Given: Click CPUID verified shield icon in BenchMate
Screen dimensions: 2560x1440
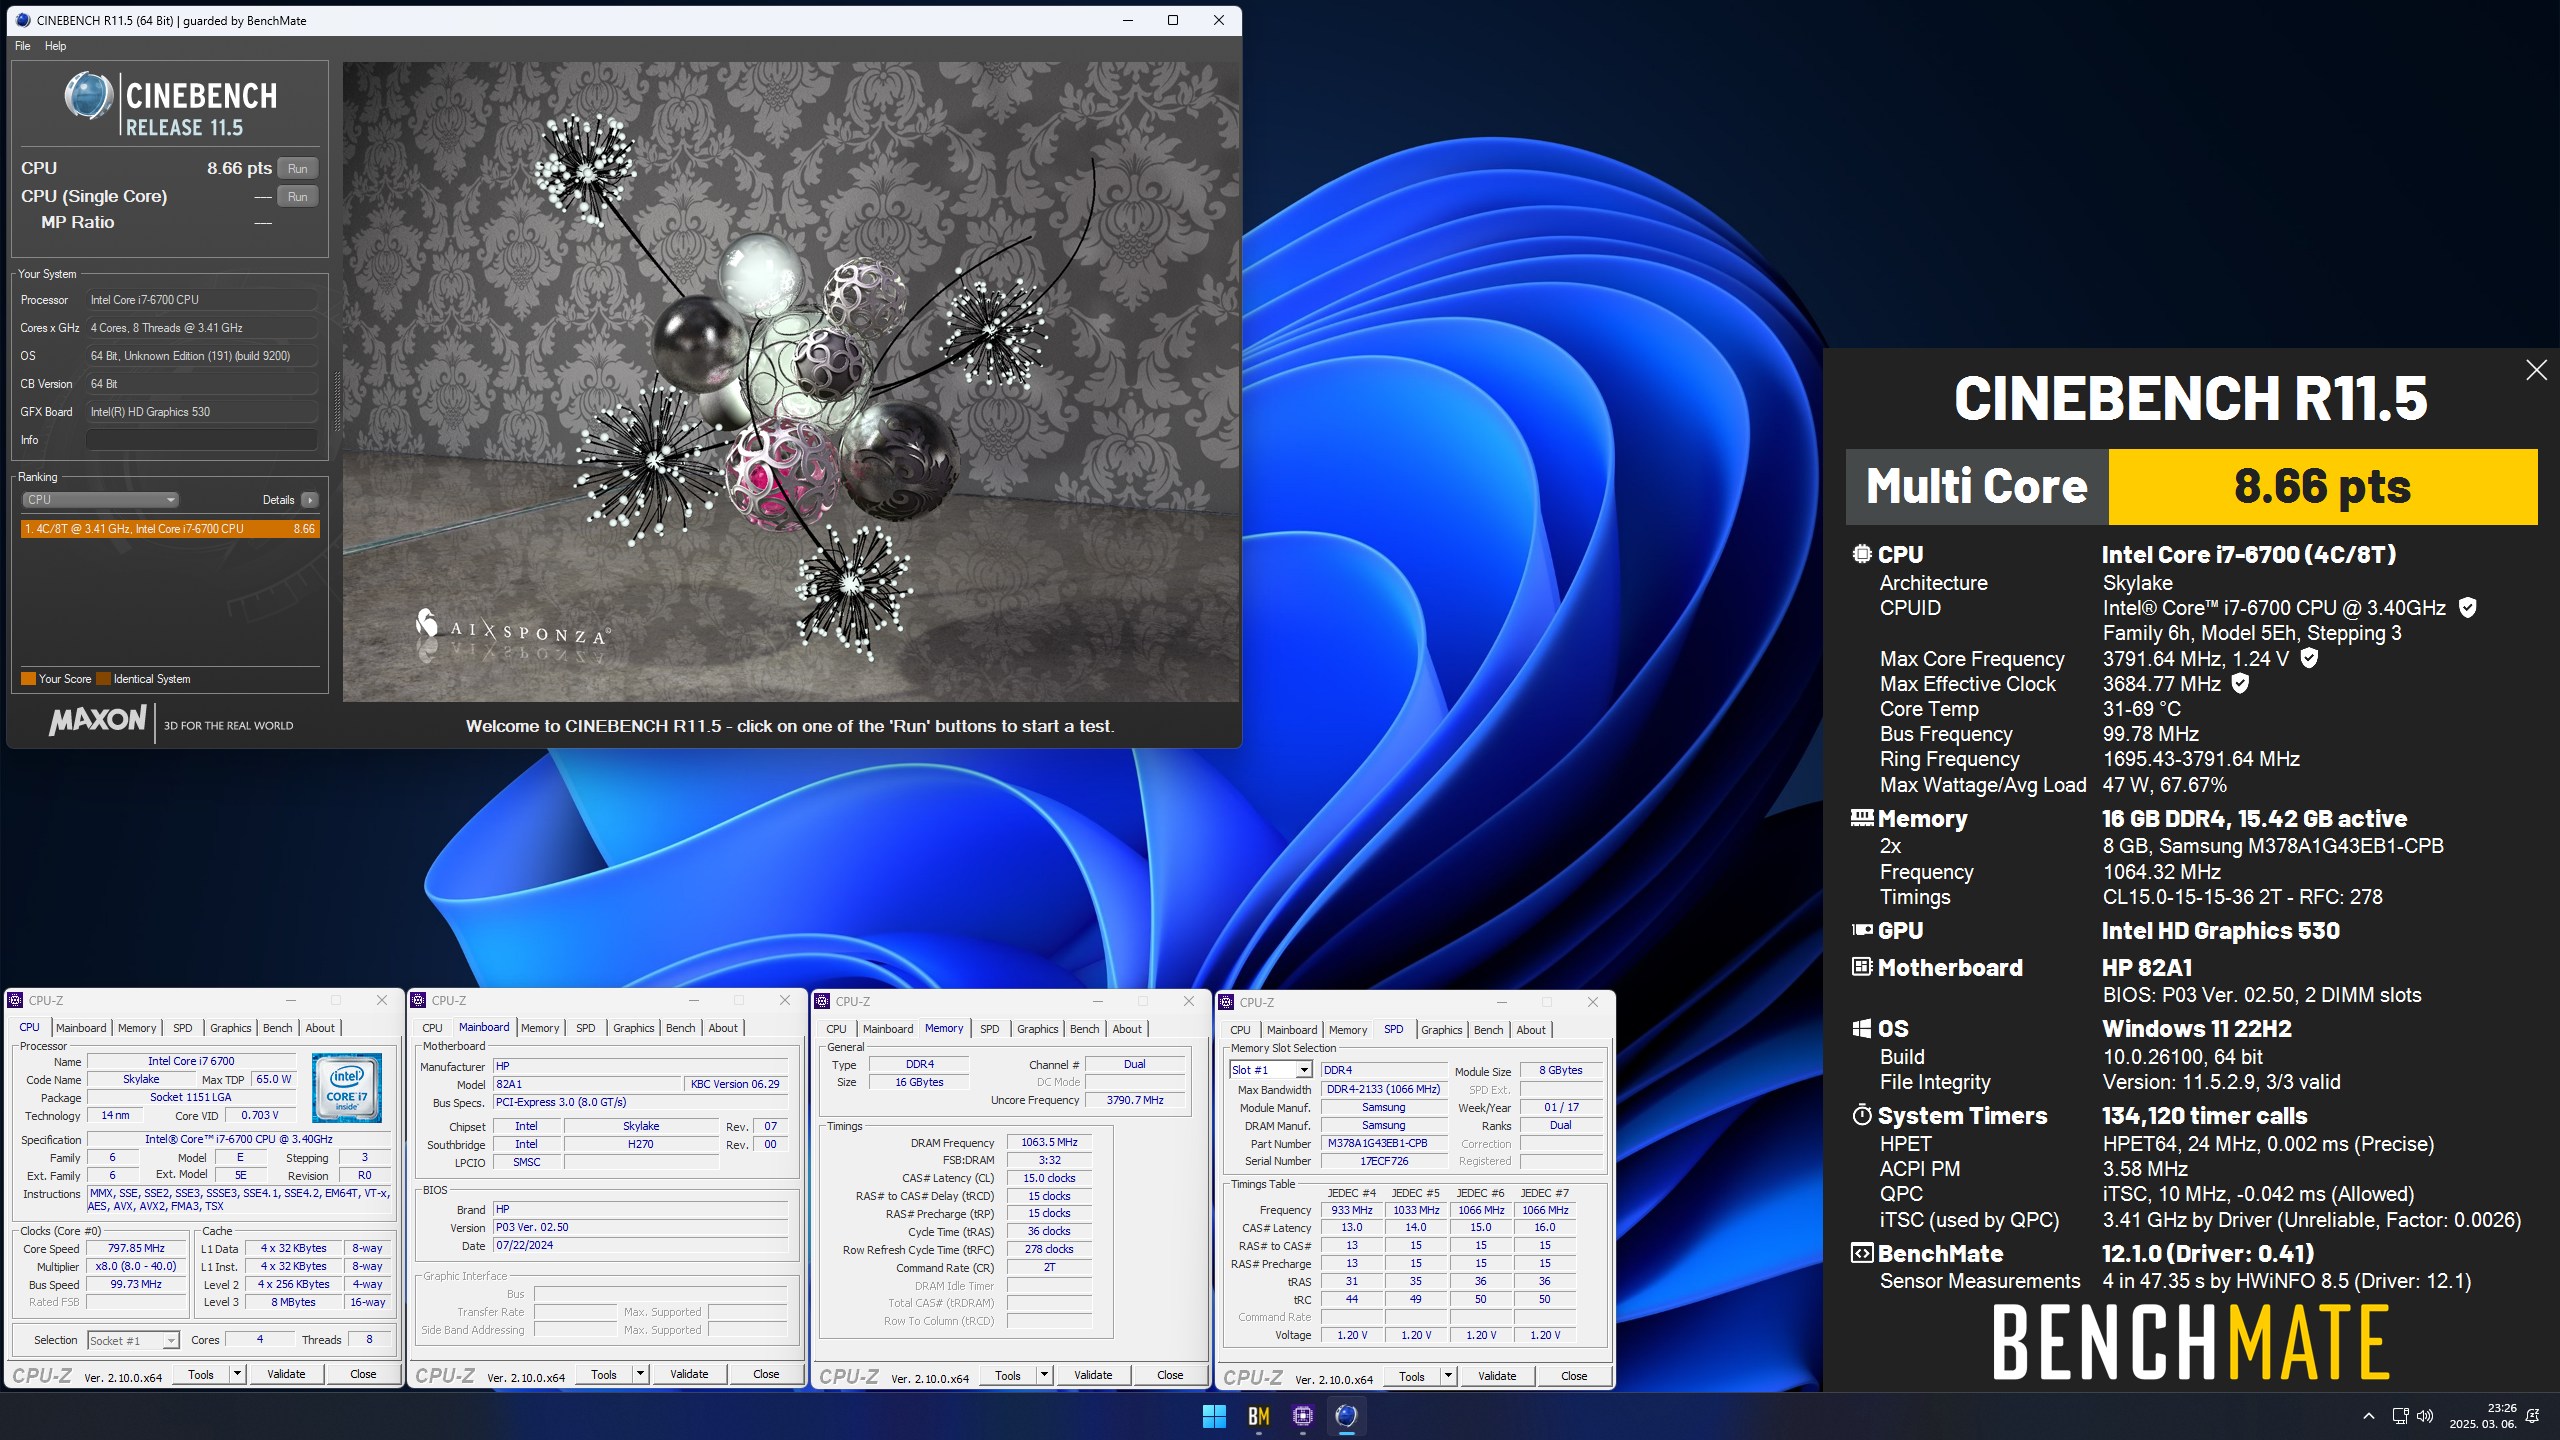Looking at the screenshot, I should pyautogui.click(x=2467, y=607).
